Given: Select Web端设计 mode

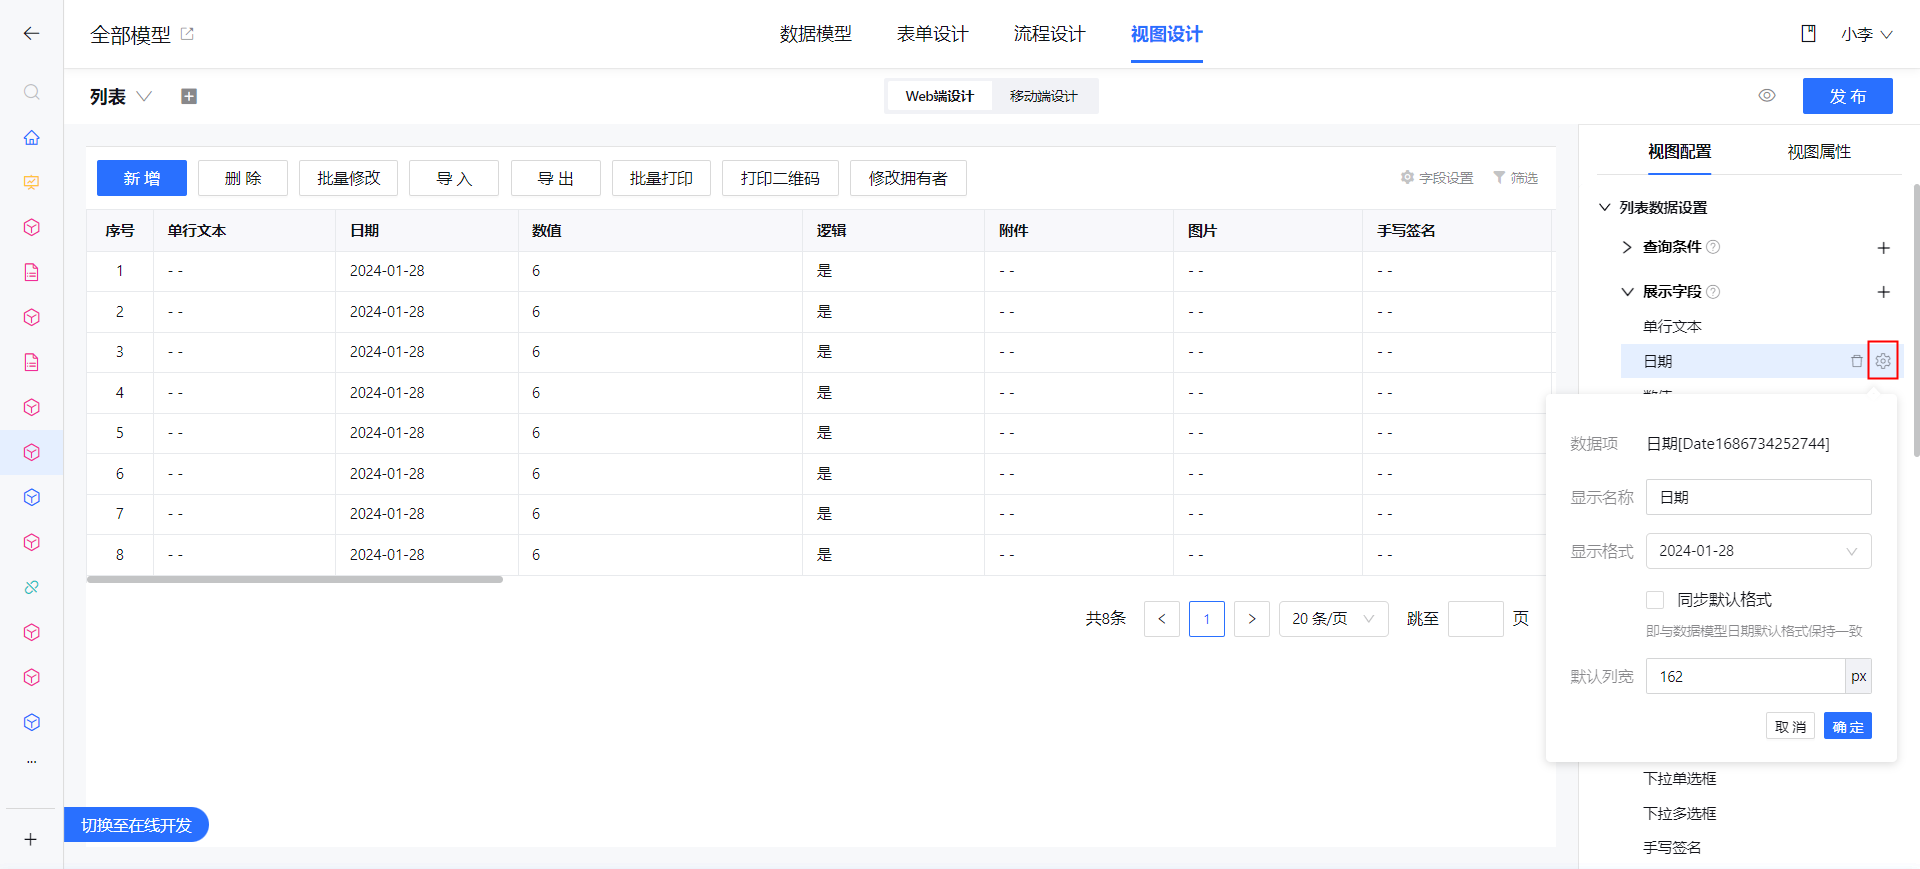Looking at the screenshot, I should (x=939, y=96).
